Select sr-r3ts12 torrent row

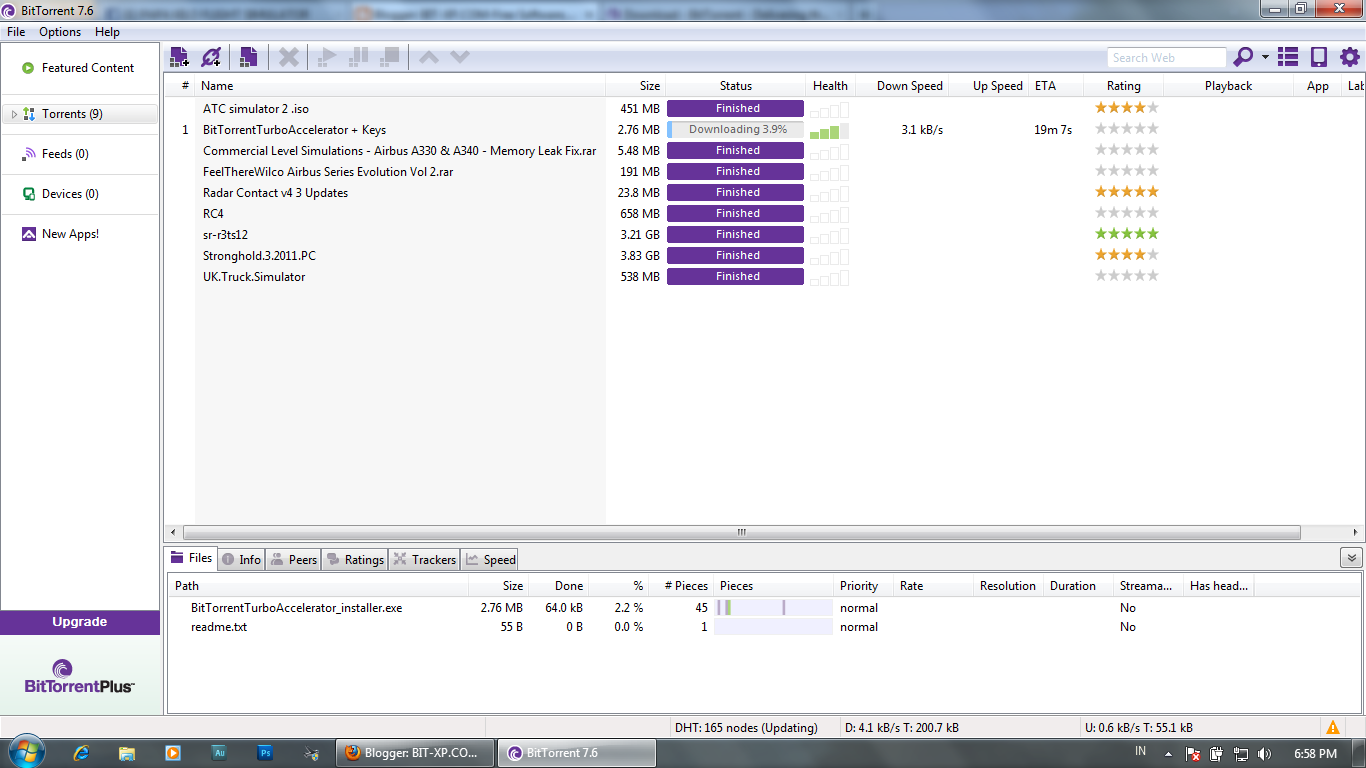[225, 235]
